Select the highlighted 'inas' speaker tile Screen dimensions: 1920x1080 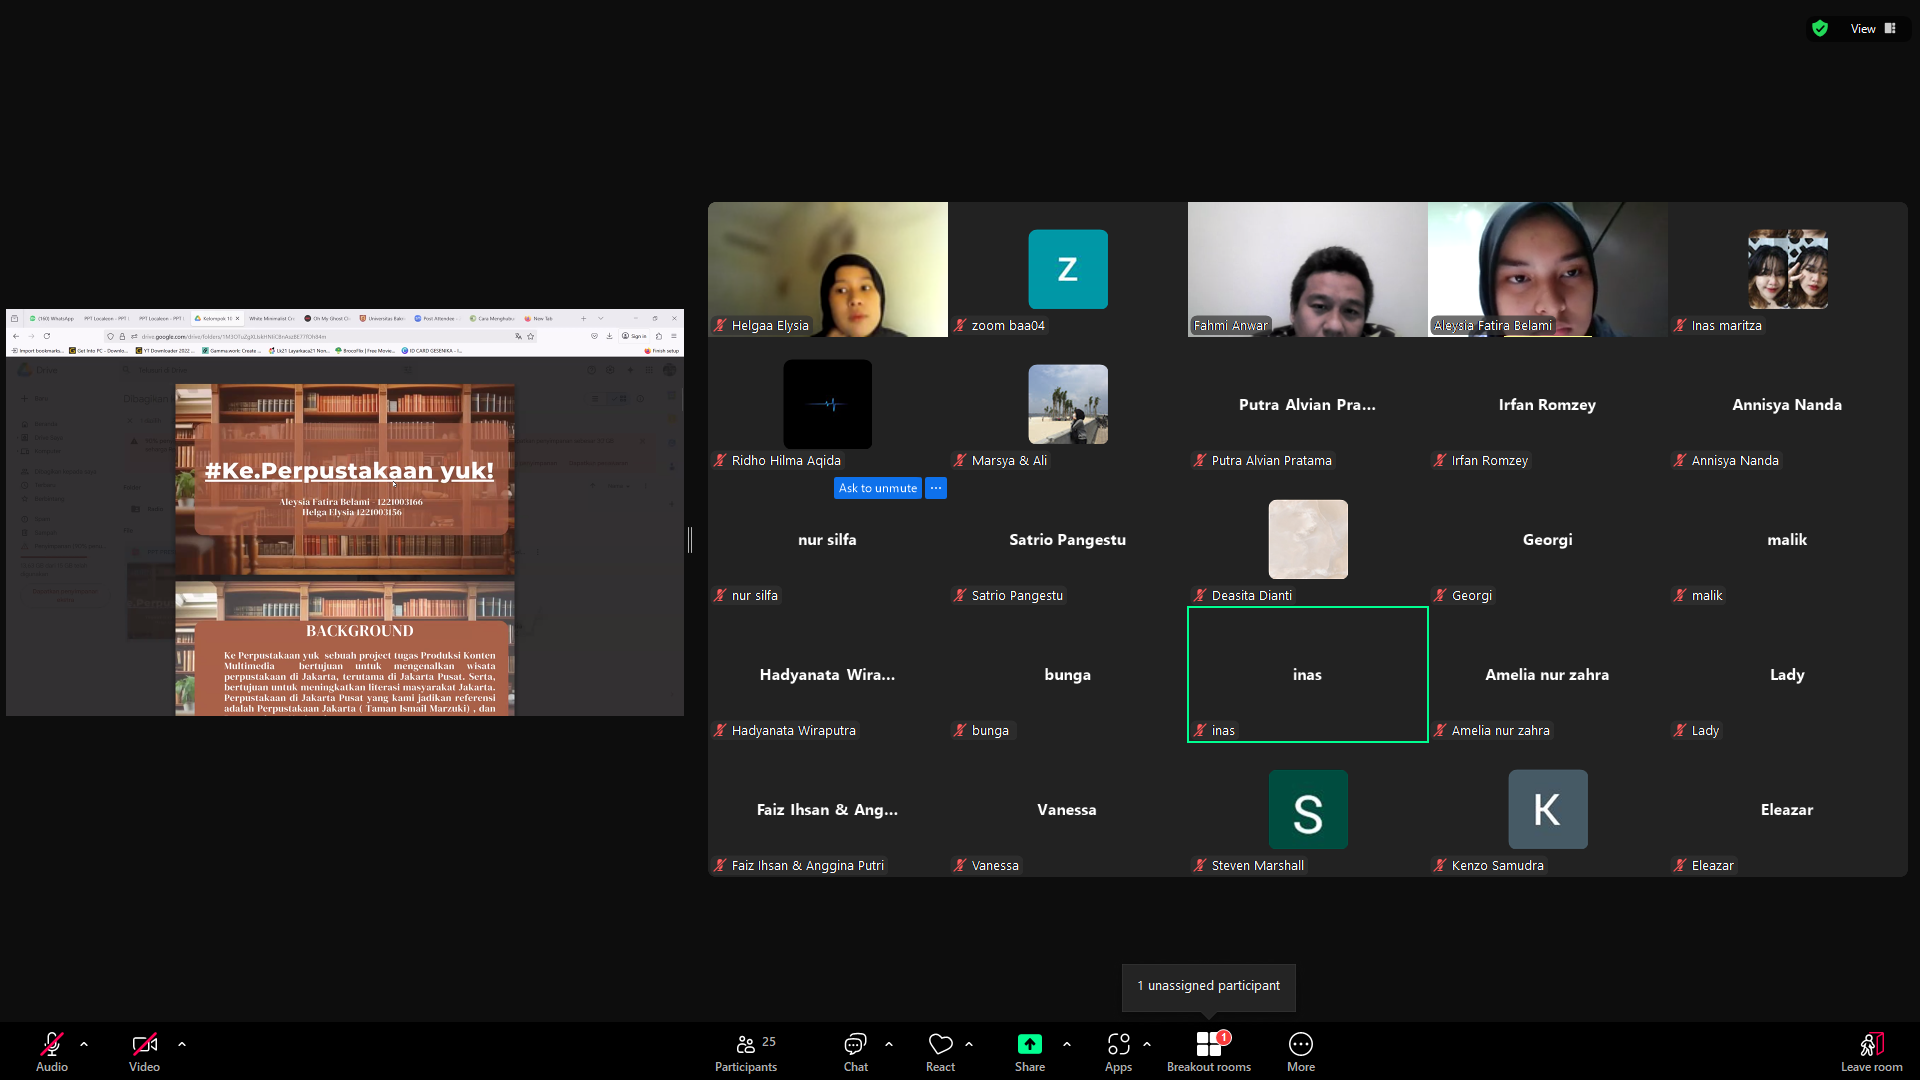[1308, 674]
